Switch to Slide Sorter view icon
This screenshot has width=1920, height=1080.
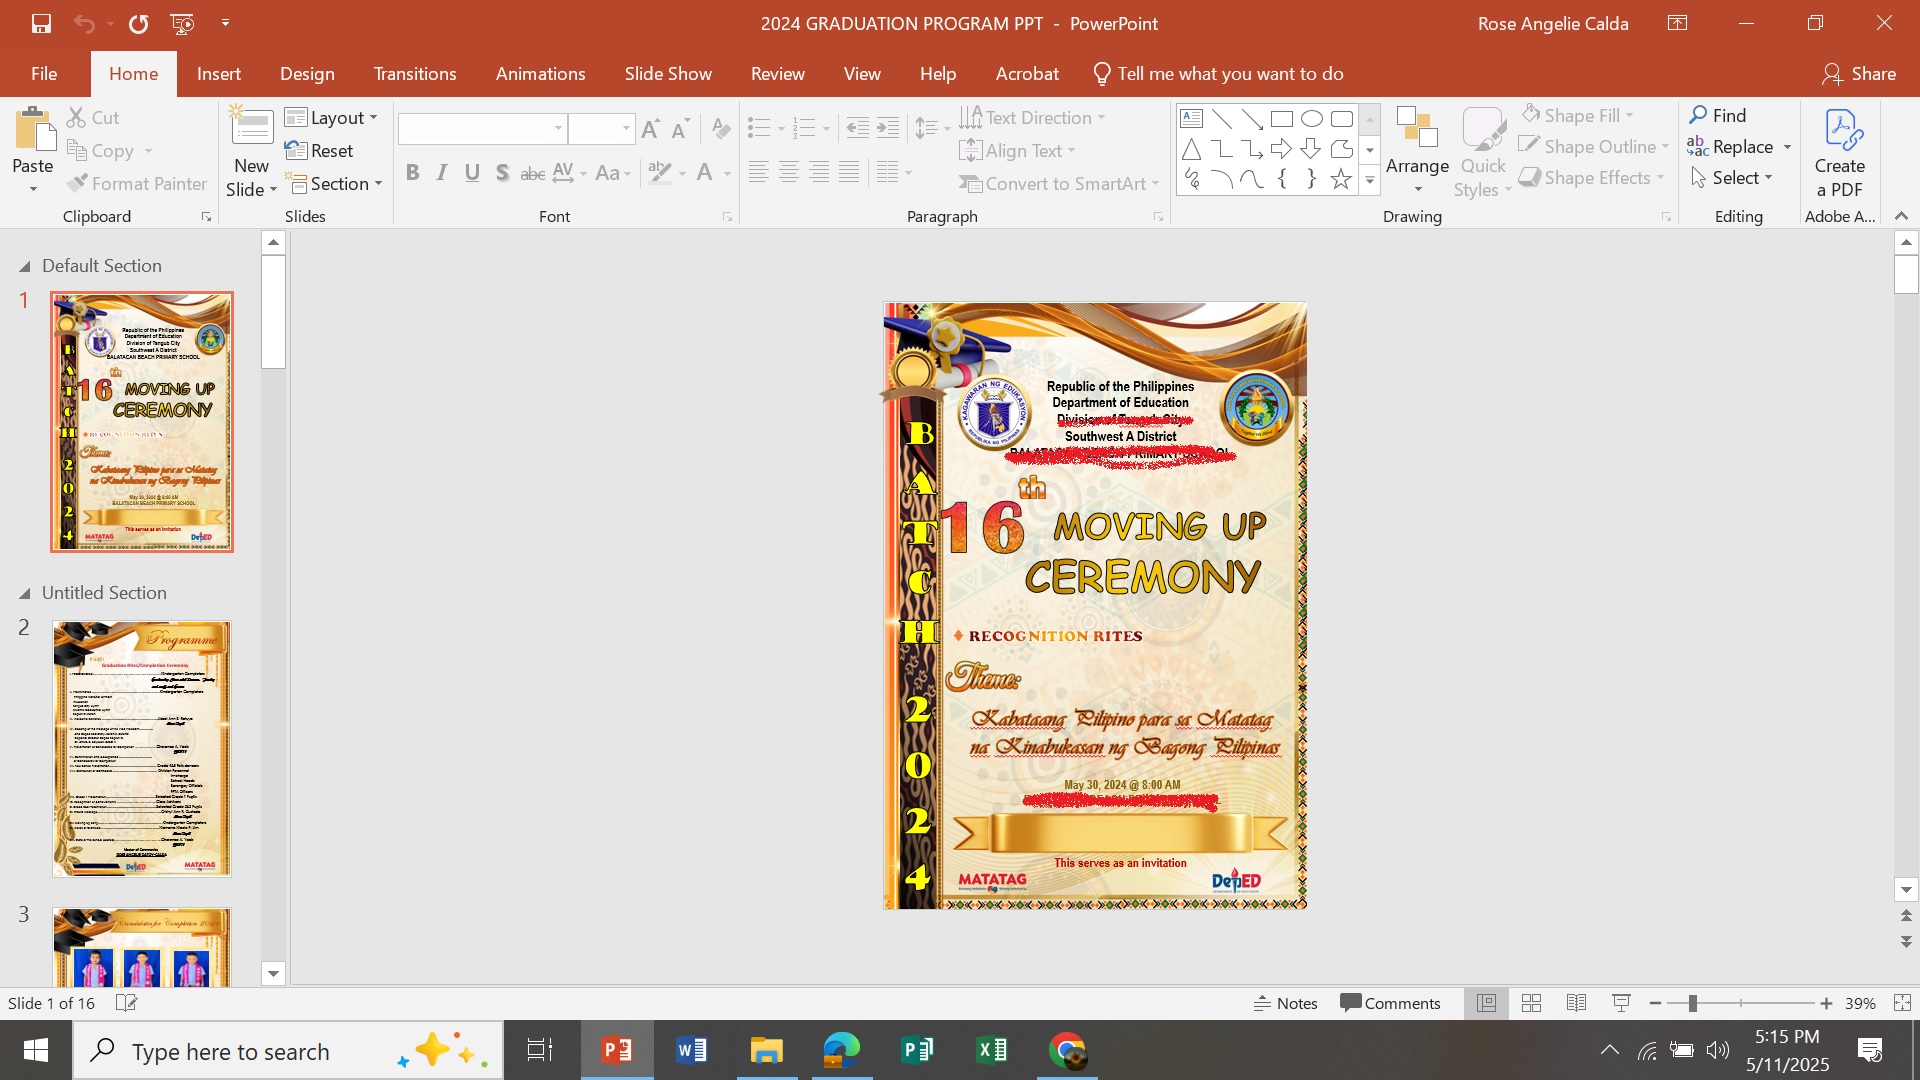(1531, 1003)
